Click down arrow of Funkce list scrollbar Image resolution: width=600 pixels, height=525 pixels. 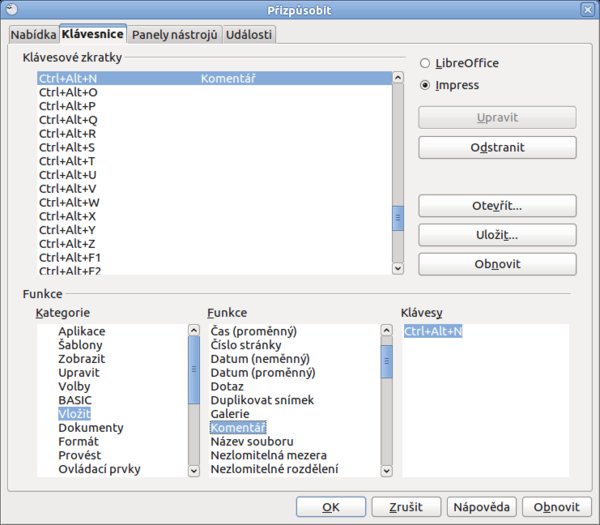[x=386, y=471]
